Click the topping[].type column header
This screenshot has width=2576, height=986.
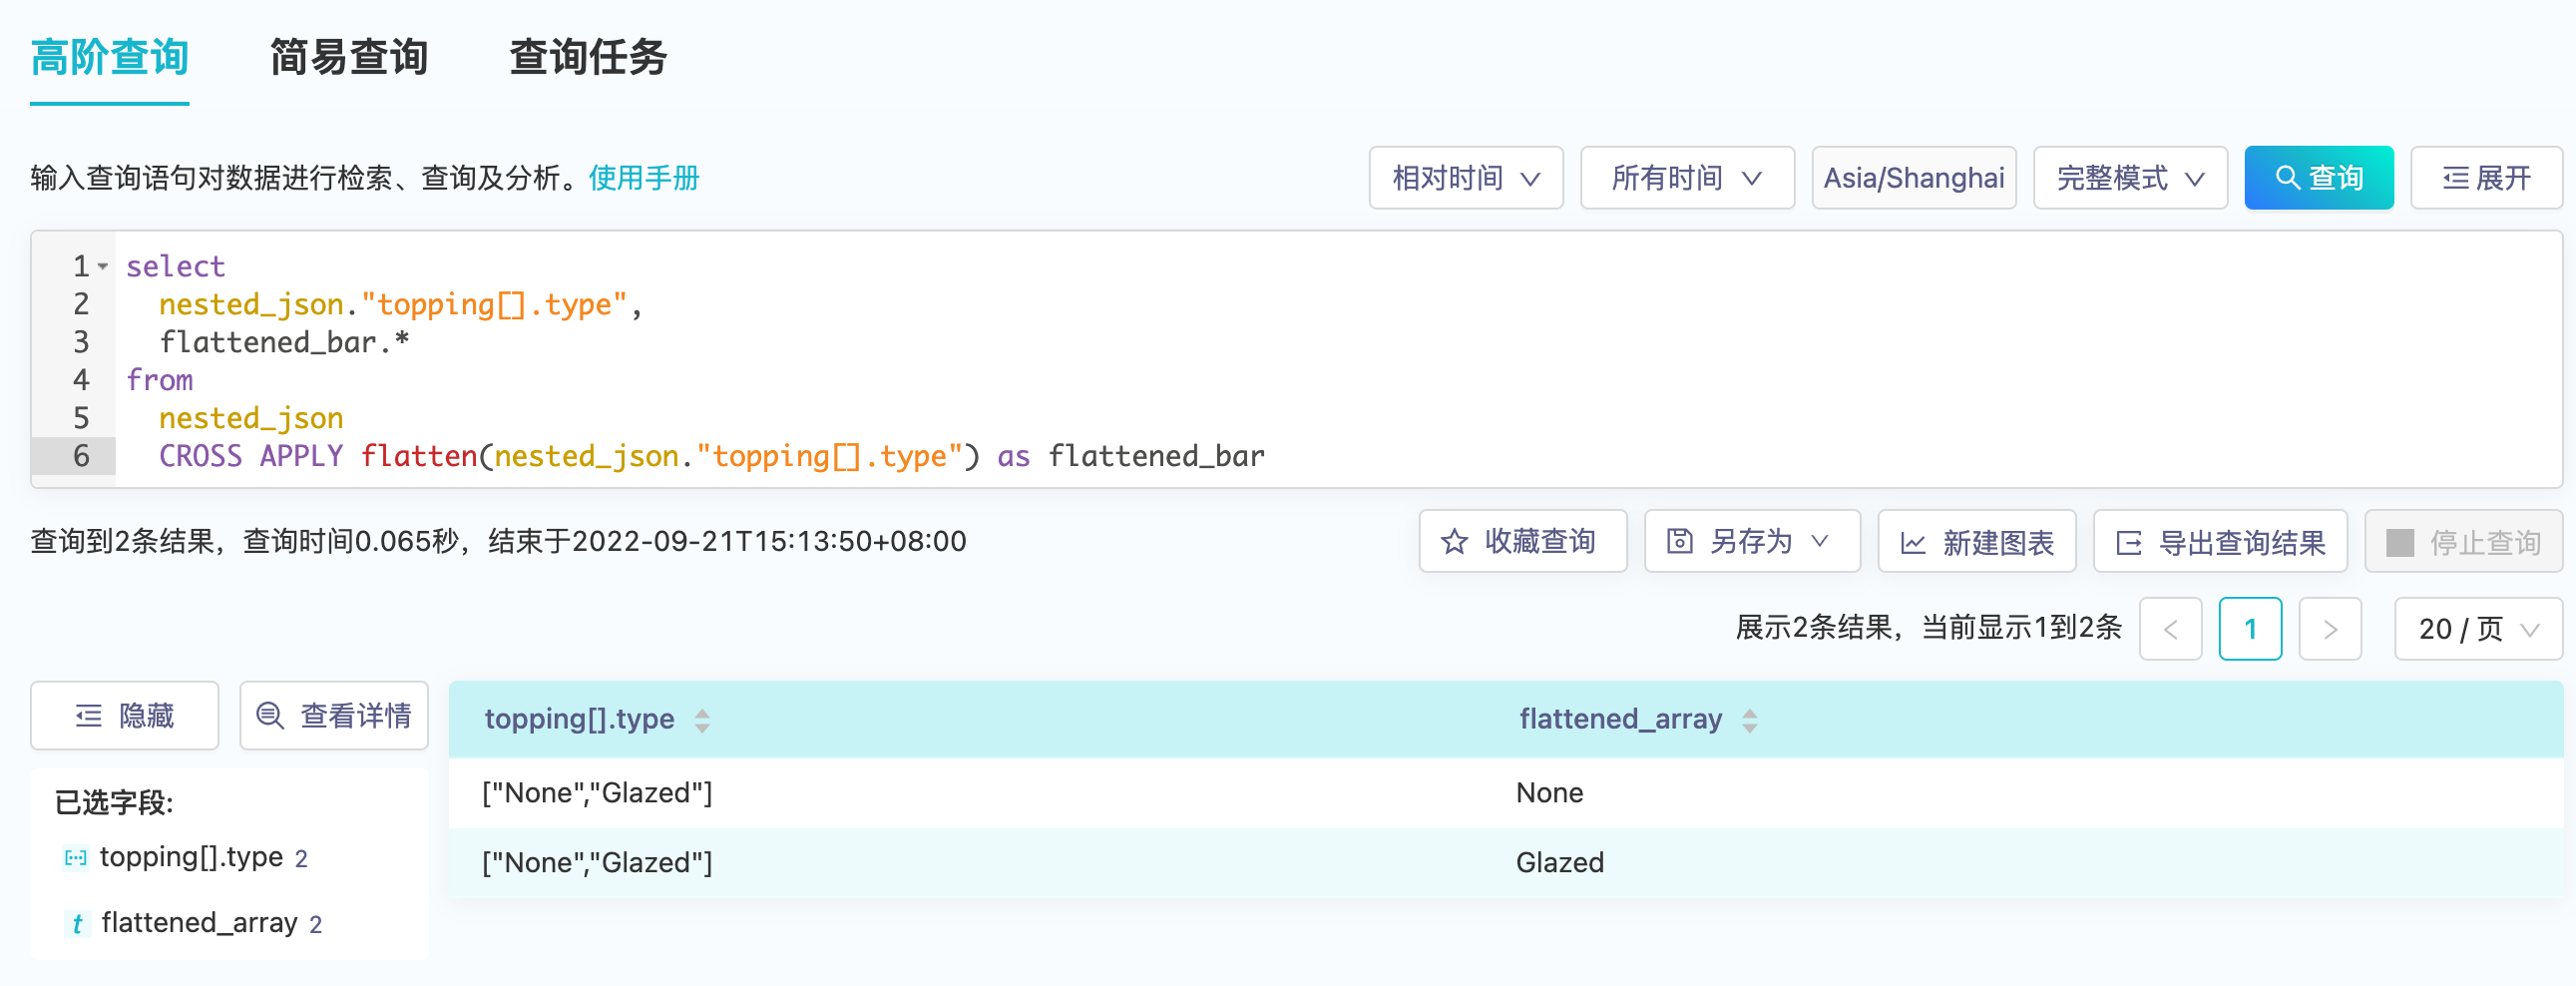coord(579,719)
